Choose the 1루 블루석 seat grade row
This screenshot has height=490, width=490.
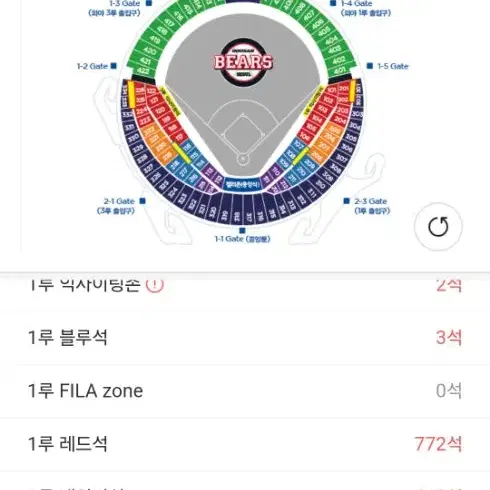[245, 337]
